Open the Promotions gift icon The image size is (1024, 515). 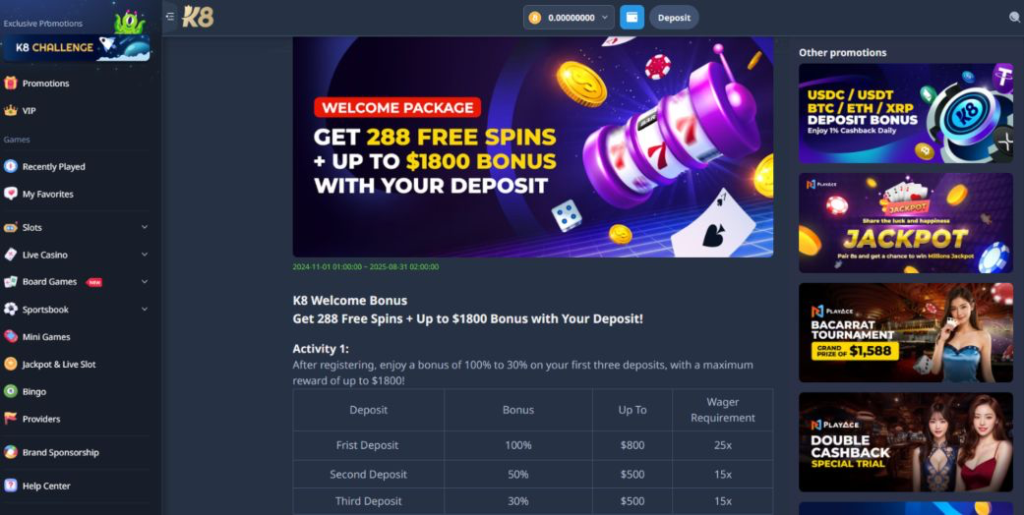pos(10,84)
